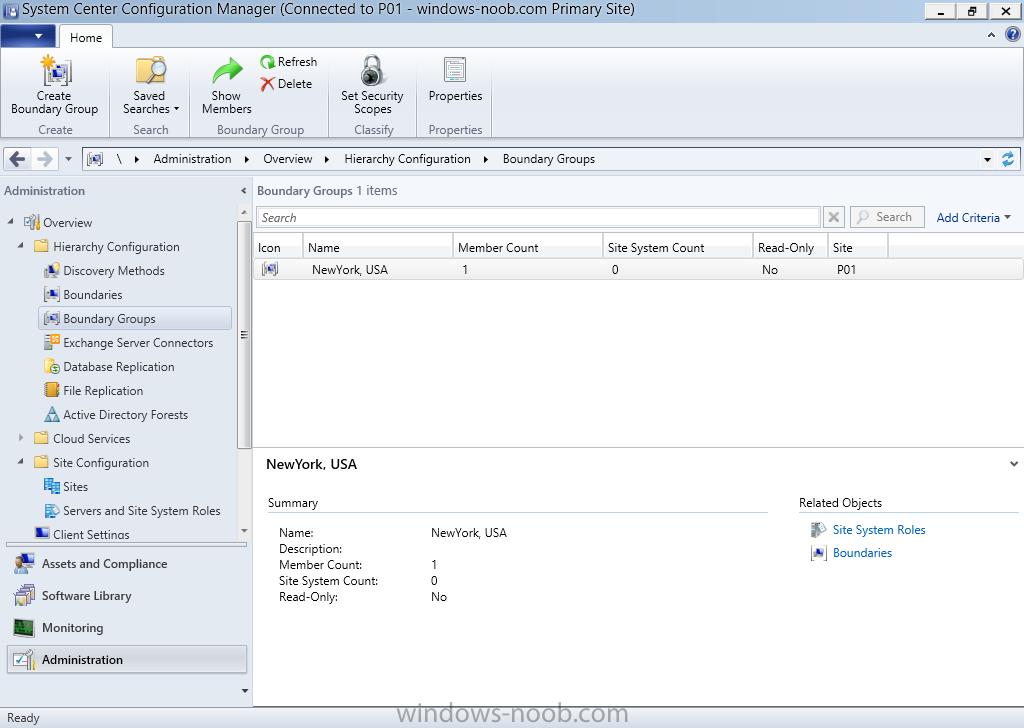Open the Site System Roles related link
Screen dimensions: 1024x728
tap(878, 530)
